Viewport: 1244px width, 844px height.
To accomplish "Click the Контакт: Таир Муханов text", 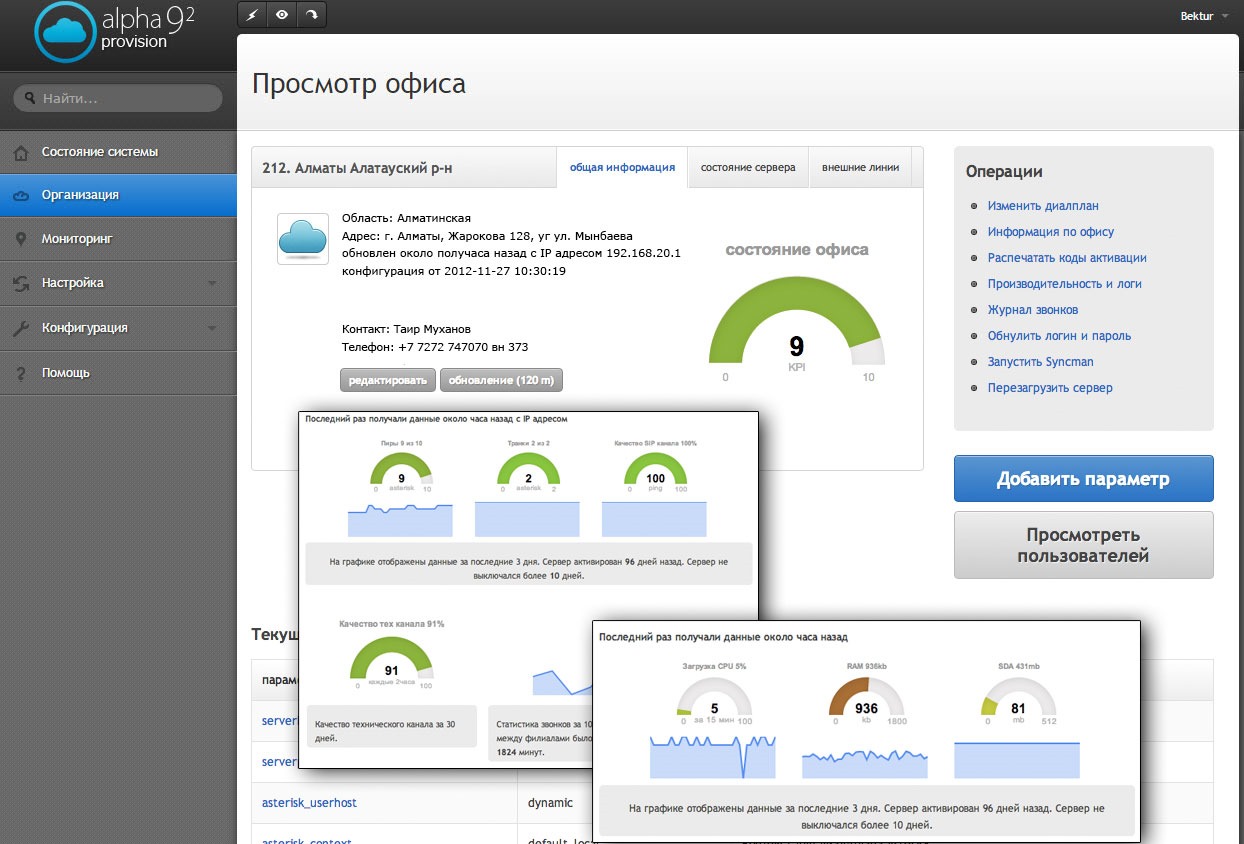I will pyautogui.click(x=406, y=329).
